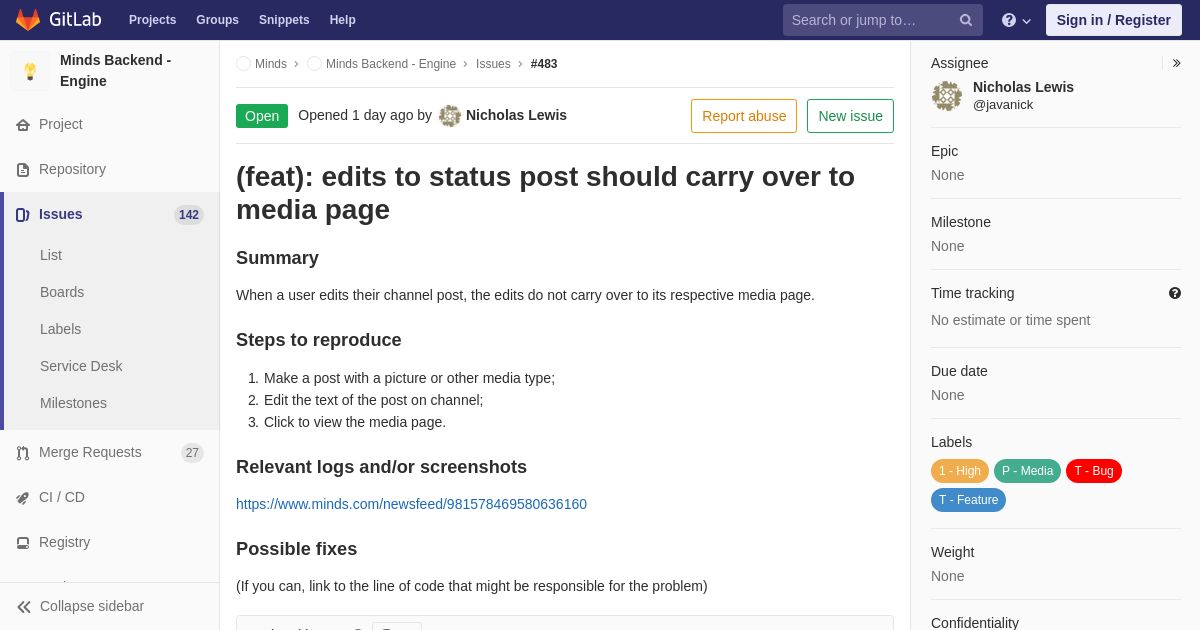Viewport: 1200px width, 630px height.
Task: Click Minds Backend - Engine breadcrumb link
Action: coord(391,64)
